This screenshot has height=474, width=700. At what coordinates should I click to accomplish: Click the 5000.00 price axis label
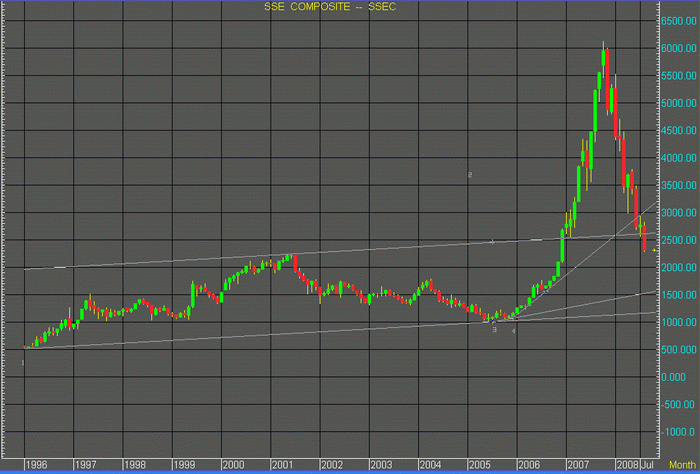coord(679,103)
